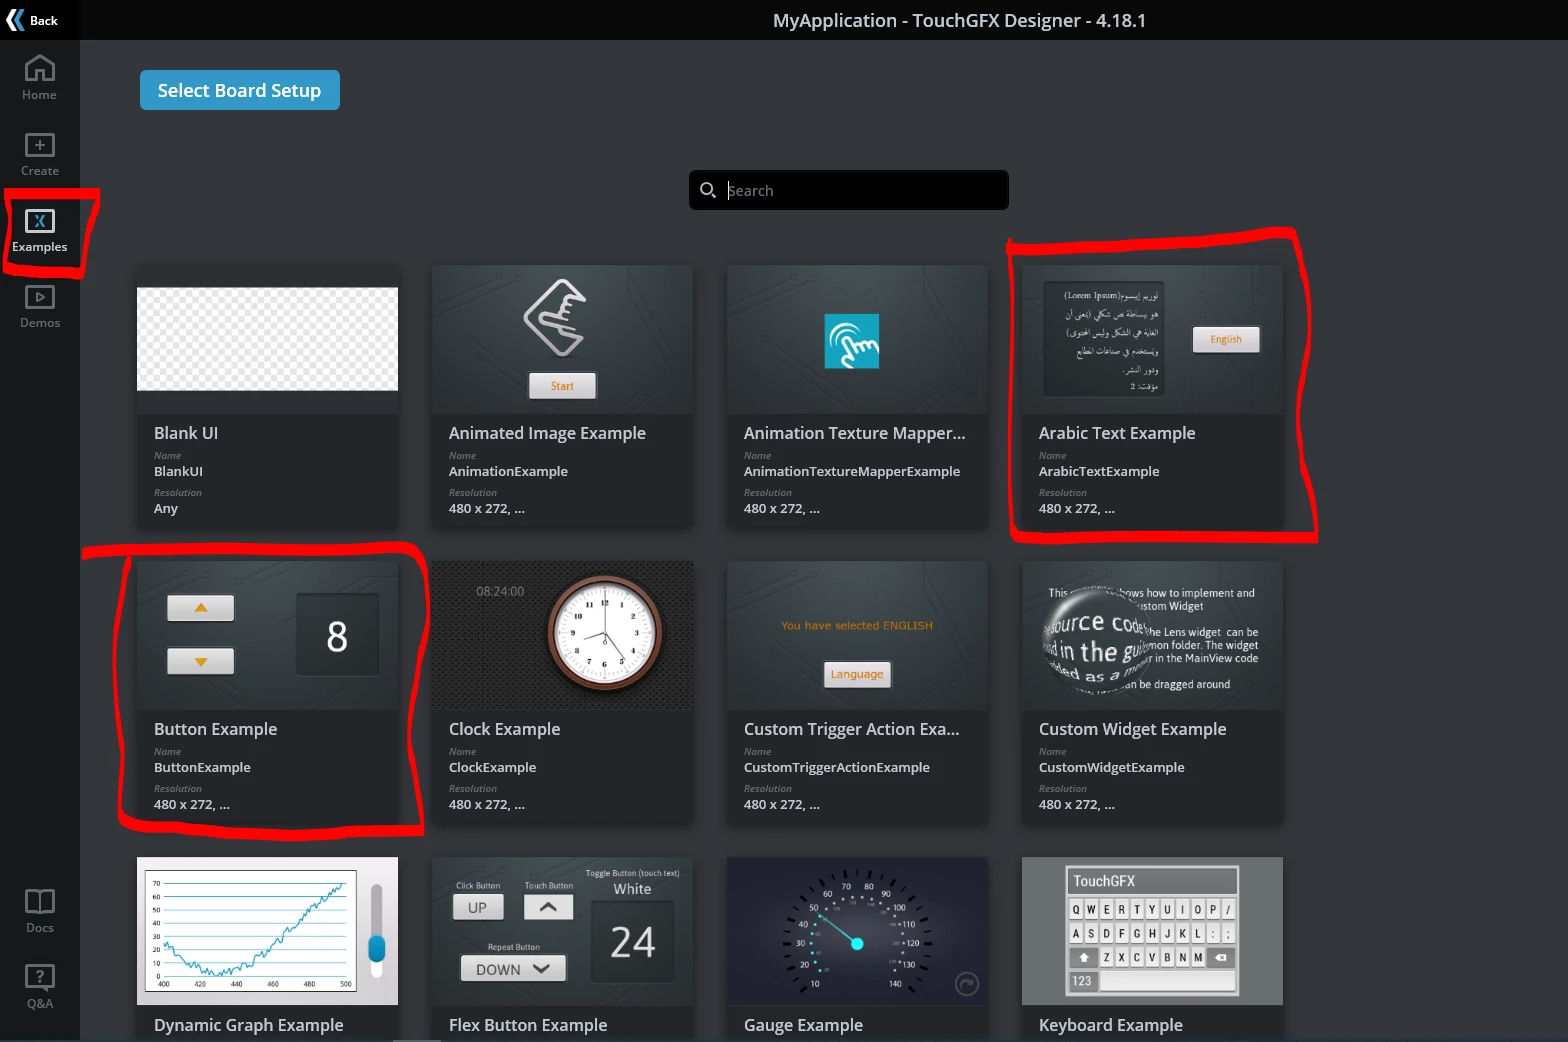Select the Gauge Example thumbnail

click(857, 931)
